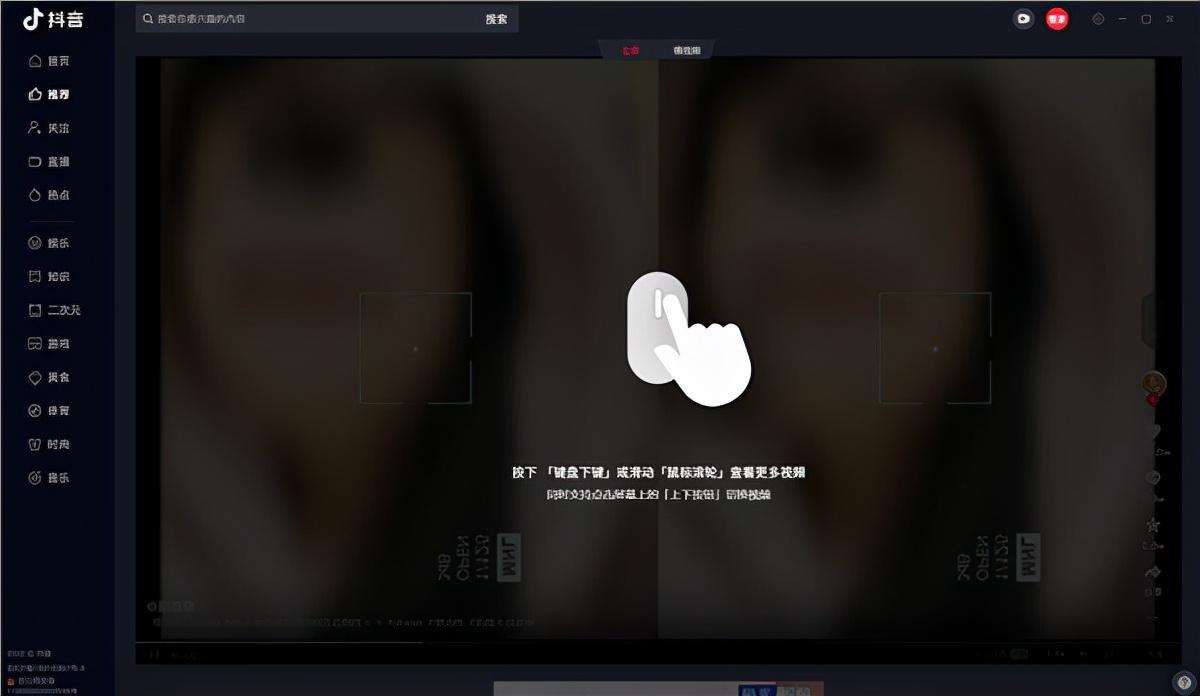The width and height of the screenshot is (1200, 696).
Task: Click the Douyin logo at top left
Action: point(53,19)
